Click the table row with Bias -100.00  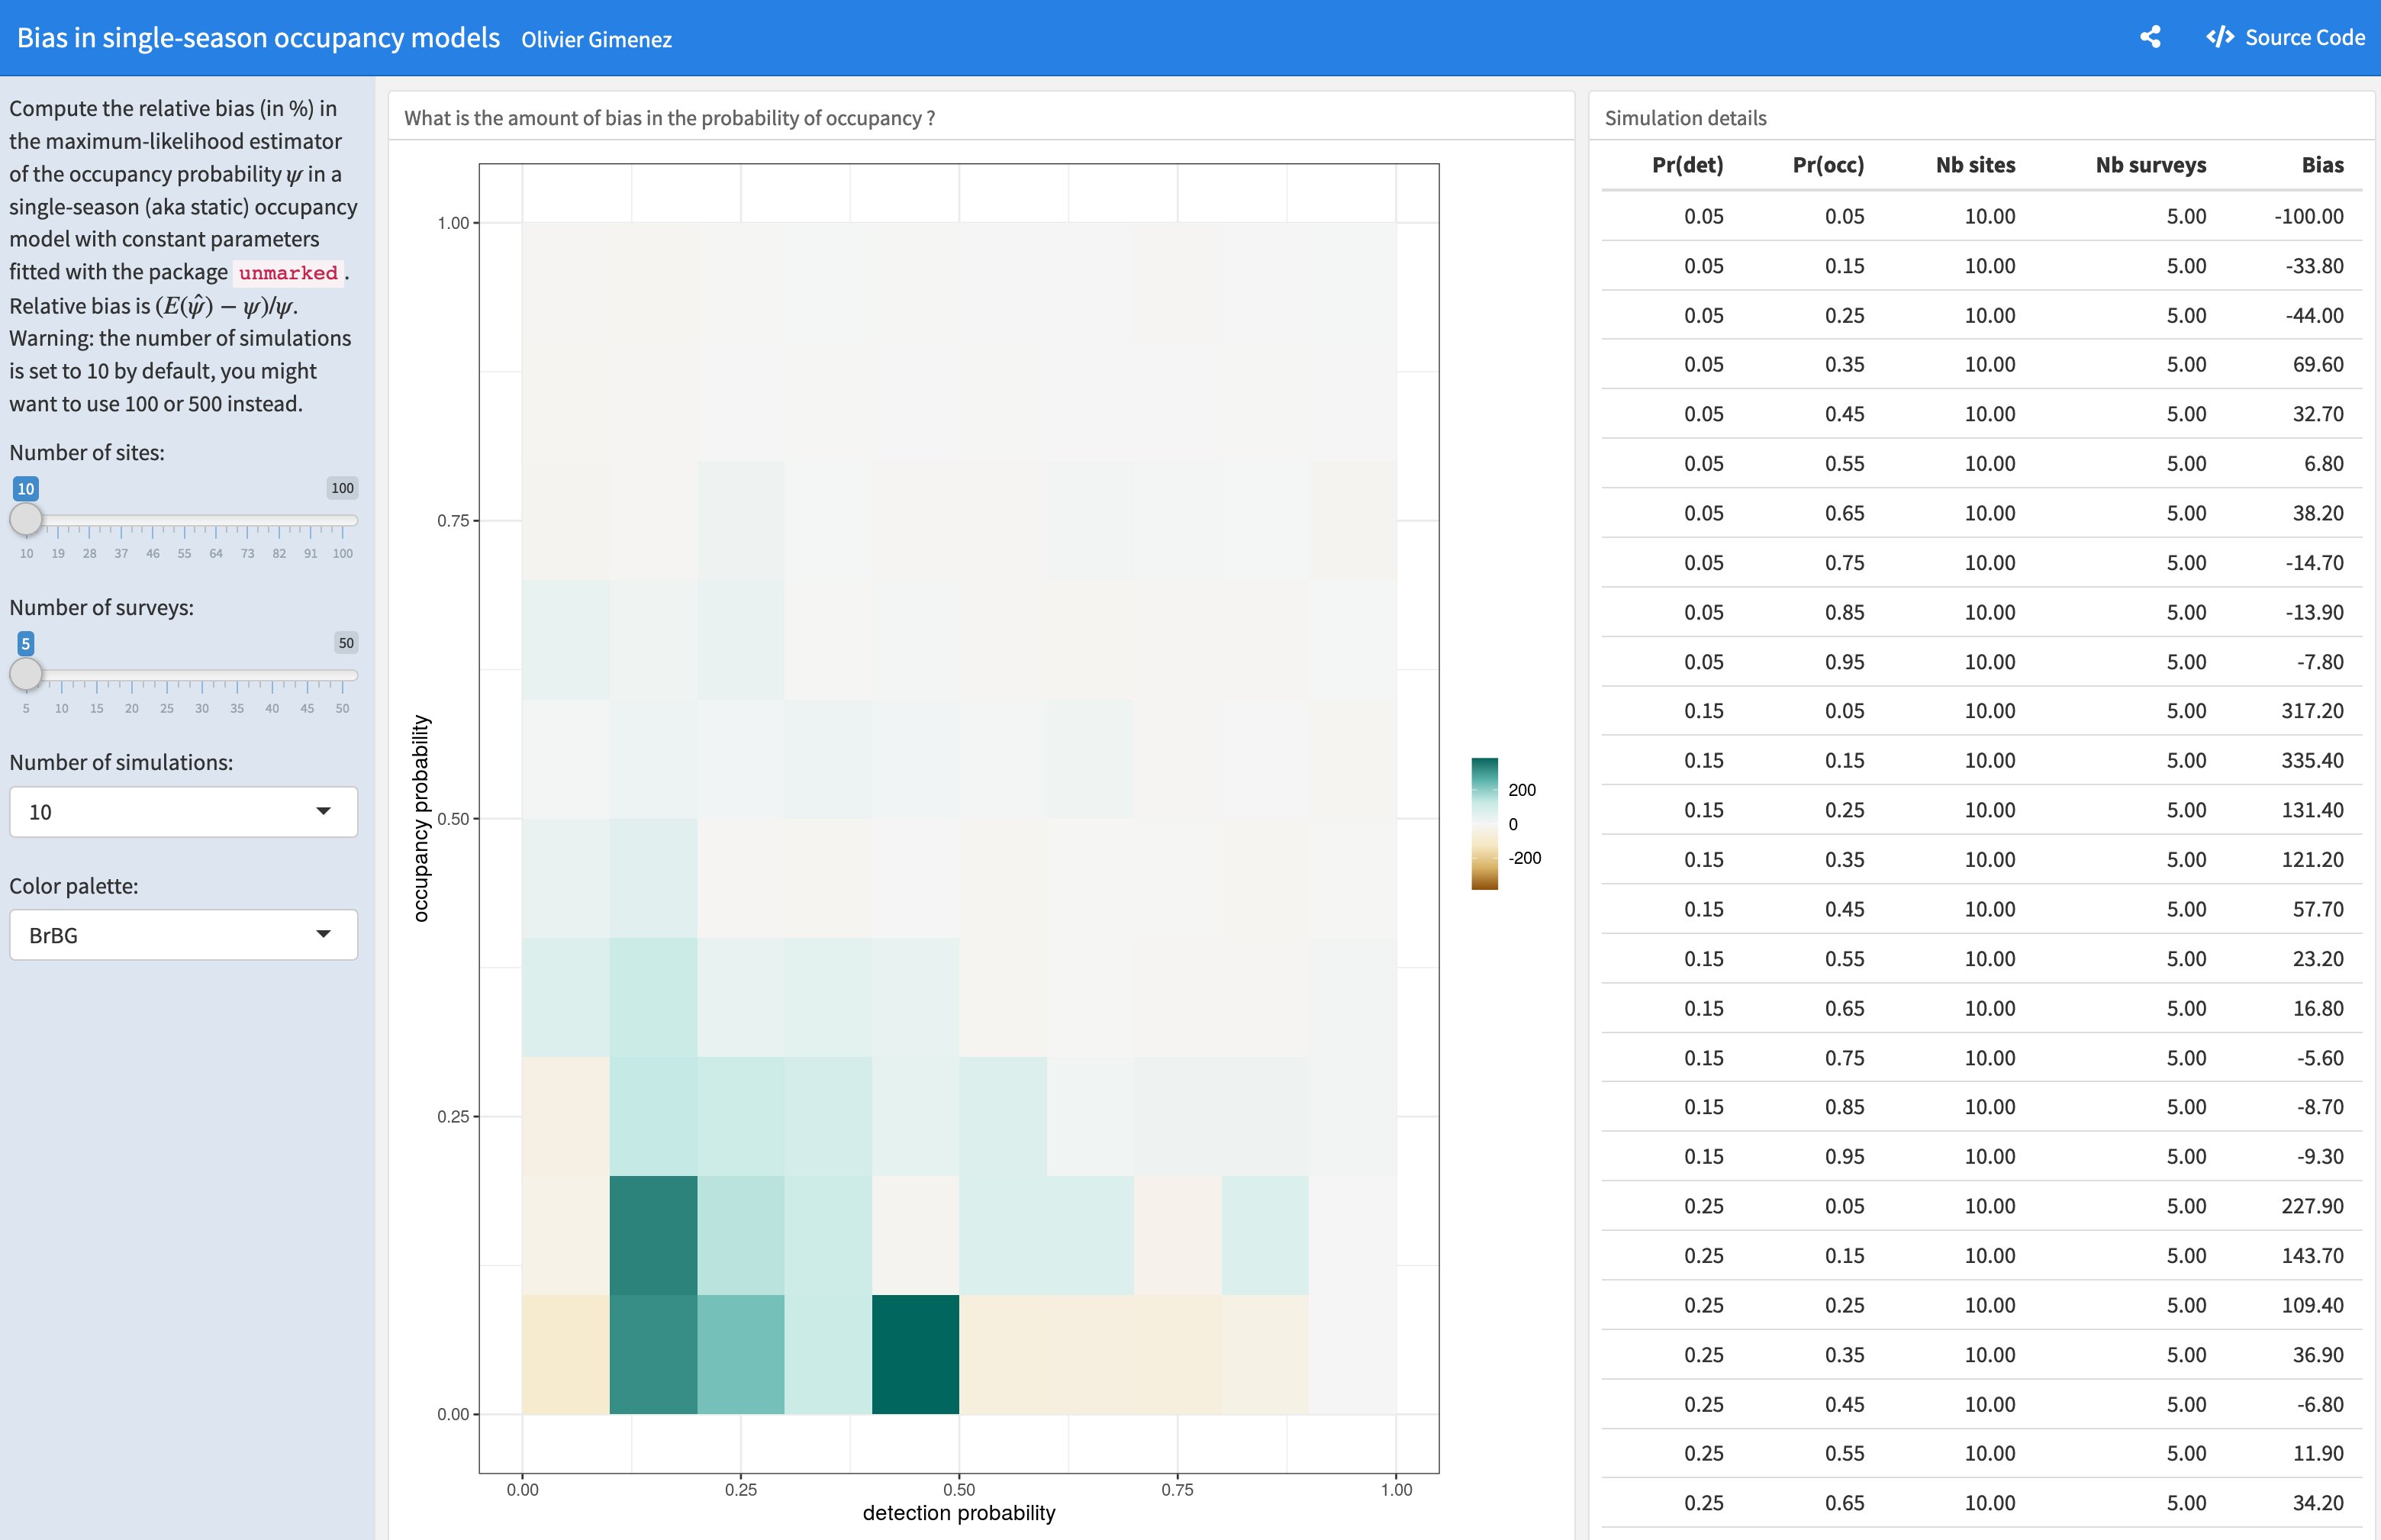coord(1990,216)
